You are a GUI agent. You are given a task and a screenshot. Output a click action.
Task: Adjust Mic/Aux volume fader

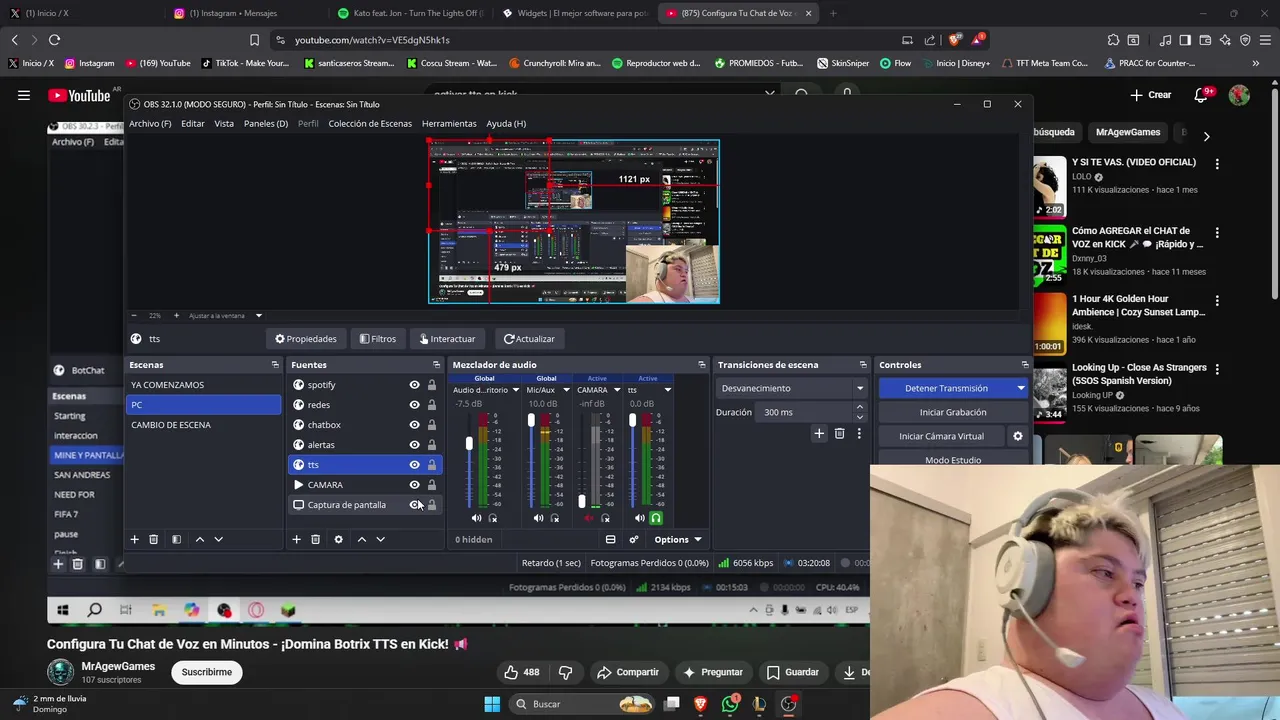[x=531, y=421]
